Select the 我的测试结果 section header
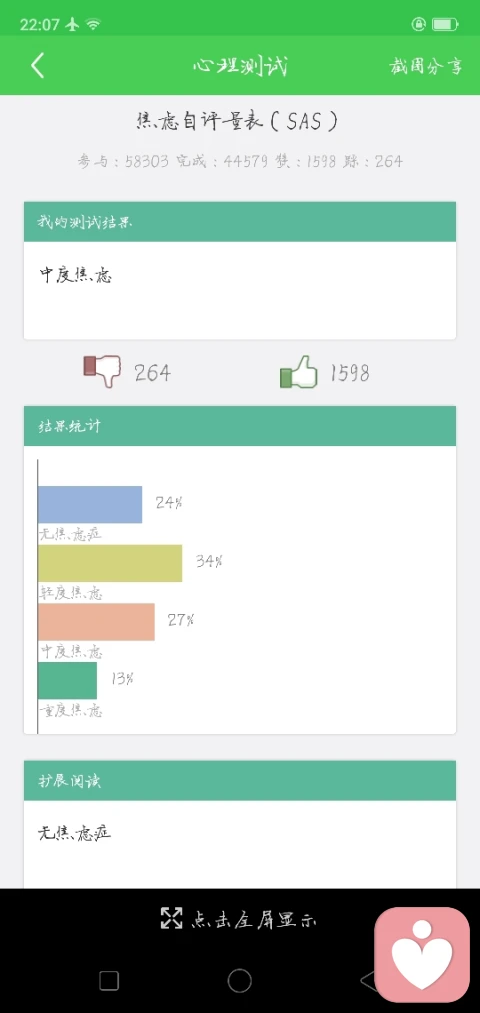This screenshot has width=480, height=1013. (240, 222)
